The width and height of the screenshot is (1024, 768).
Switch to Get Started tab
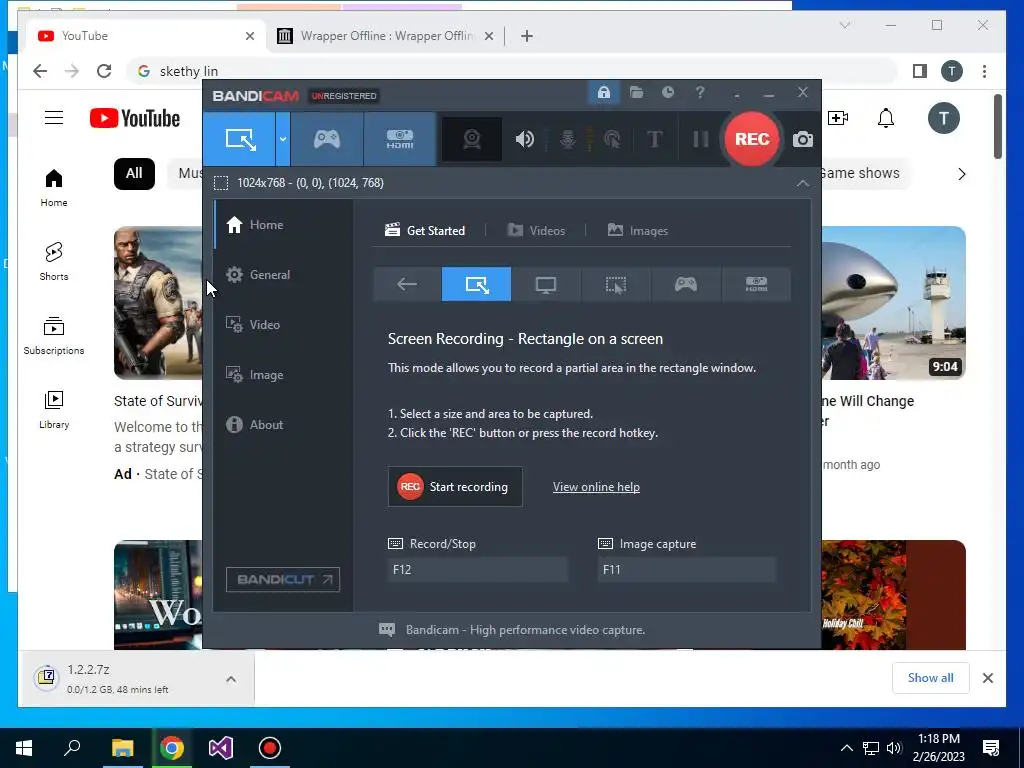[425, 231]
